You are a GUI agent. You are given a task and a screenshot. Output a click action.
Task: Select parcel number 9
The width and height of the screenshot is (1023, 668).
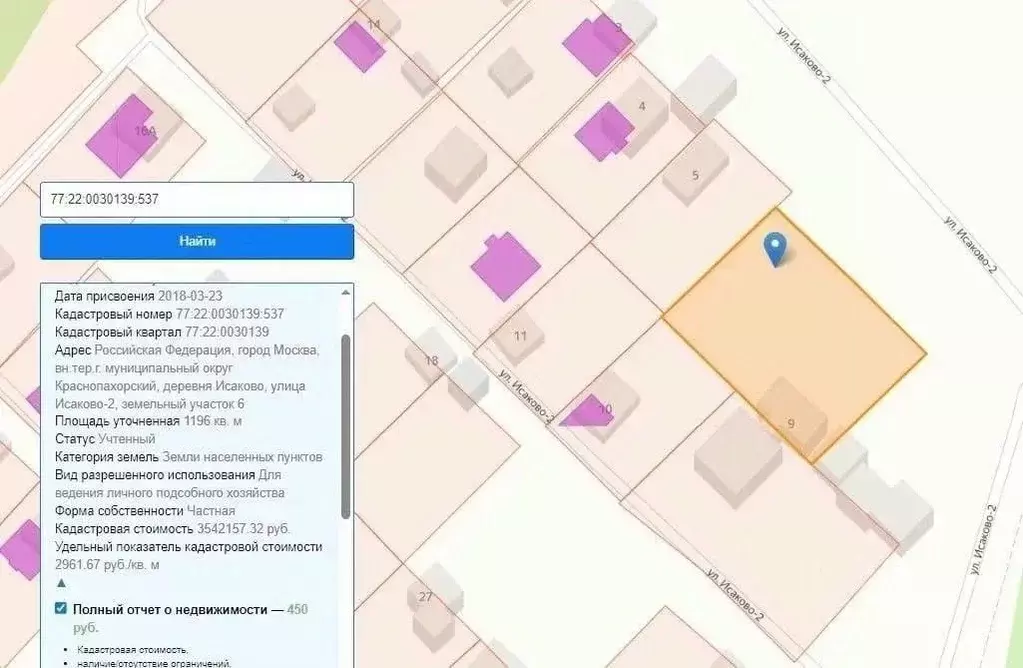[790, 424]
